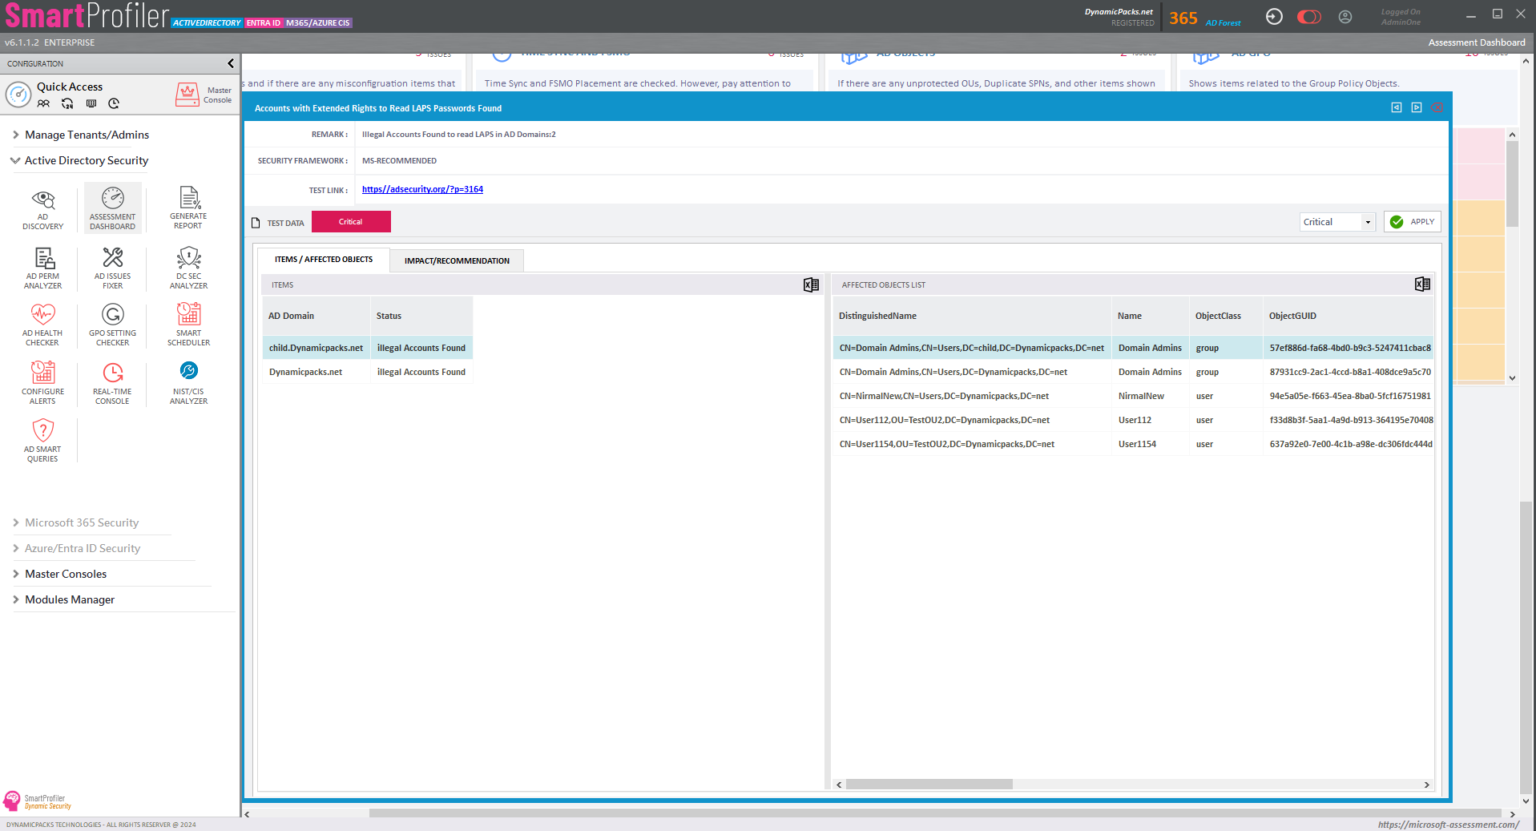Click Quick Access barcode-style icon
This screenshot has height=831, width=1536.
click(x=91, y=103)
